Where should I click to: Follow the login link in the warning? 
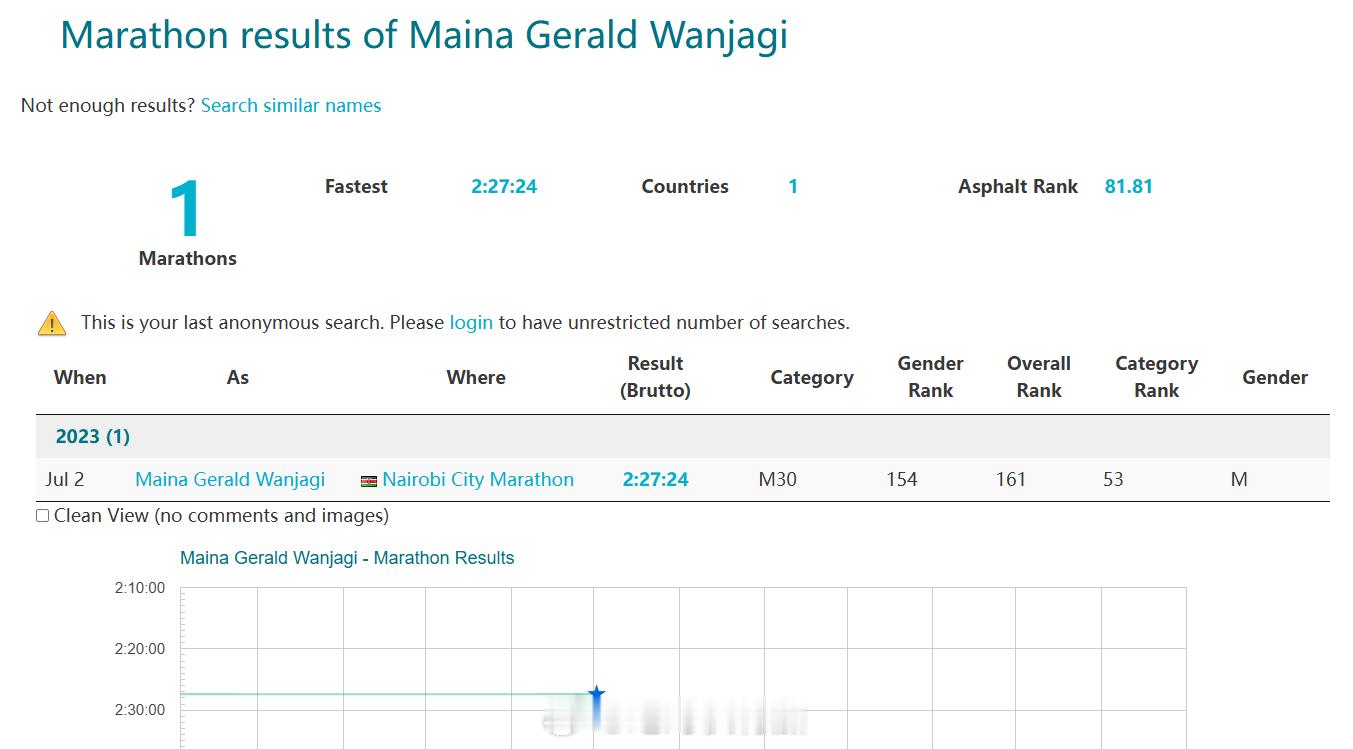pos(471,322)
